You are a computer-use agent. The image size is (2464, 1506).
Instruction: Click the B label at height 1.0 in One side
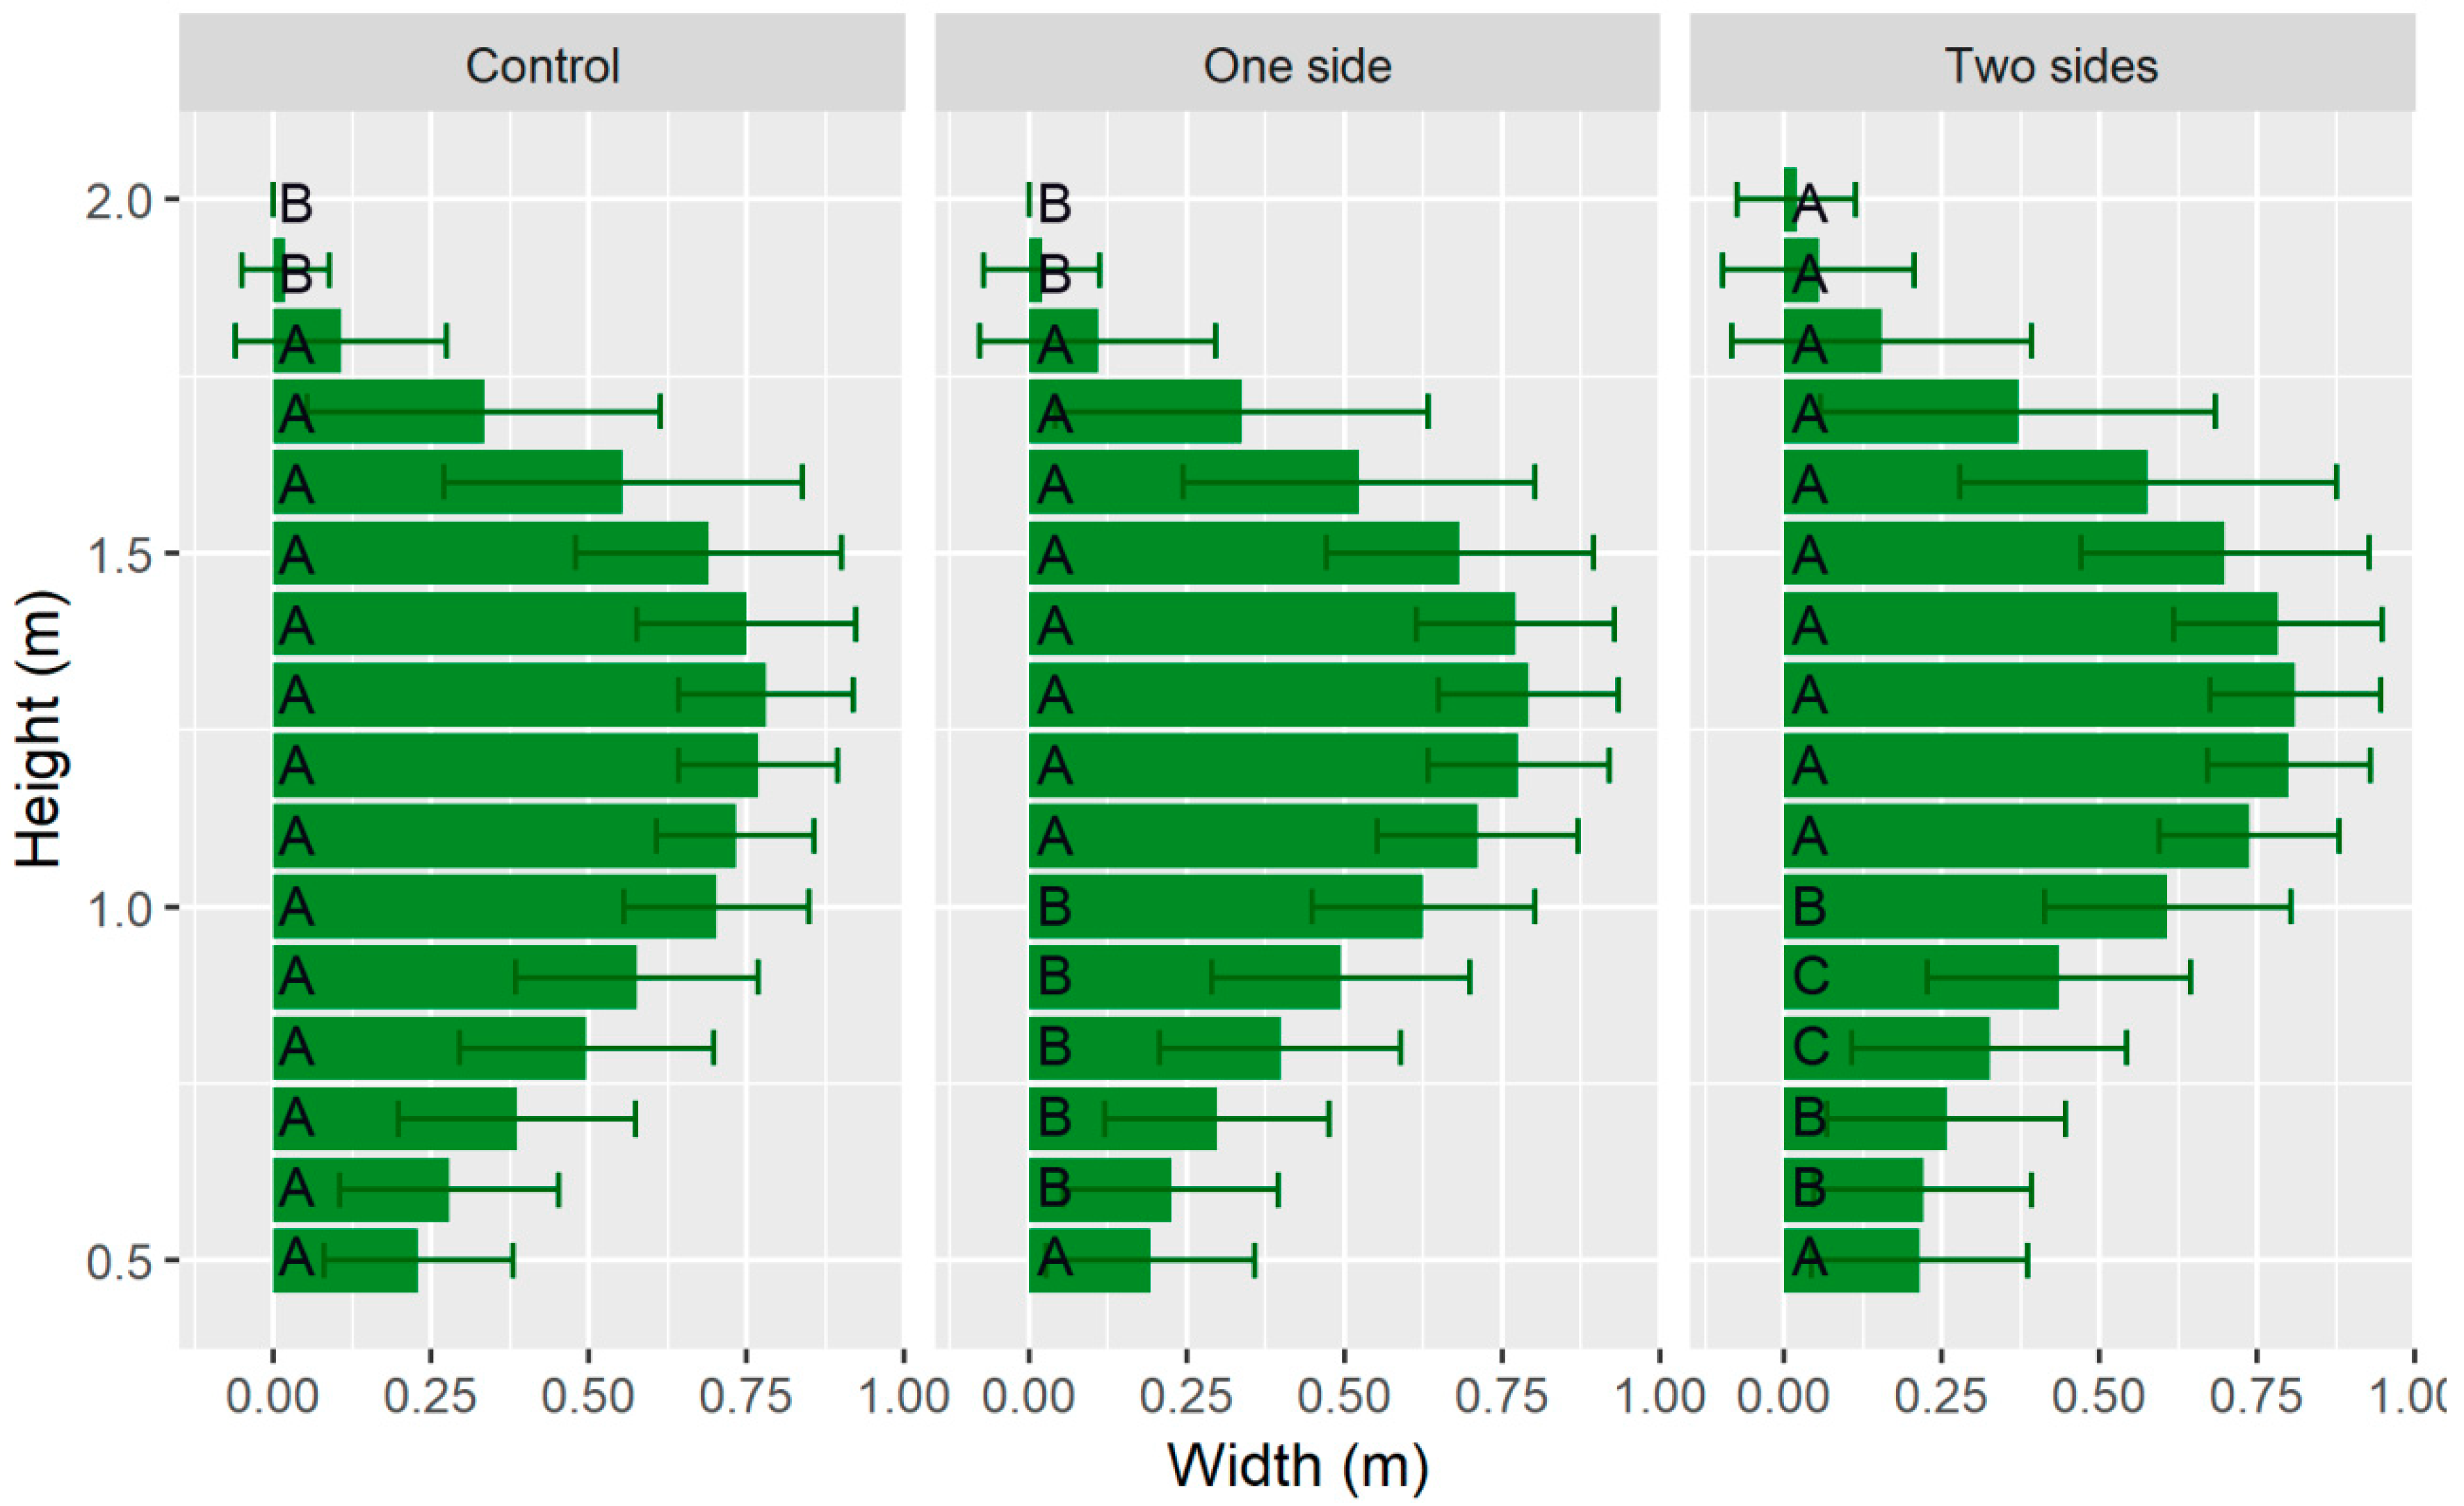(1055, 907)
